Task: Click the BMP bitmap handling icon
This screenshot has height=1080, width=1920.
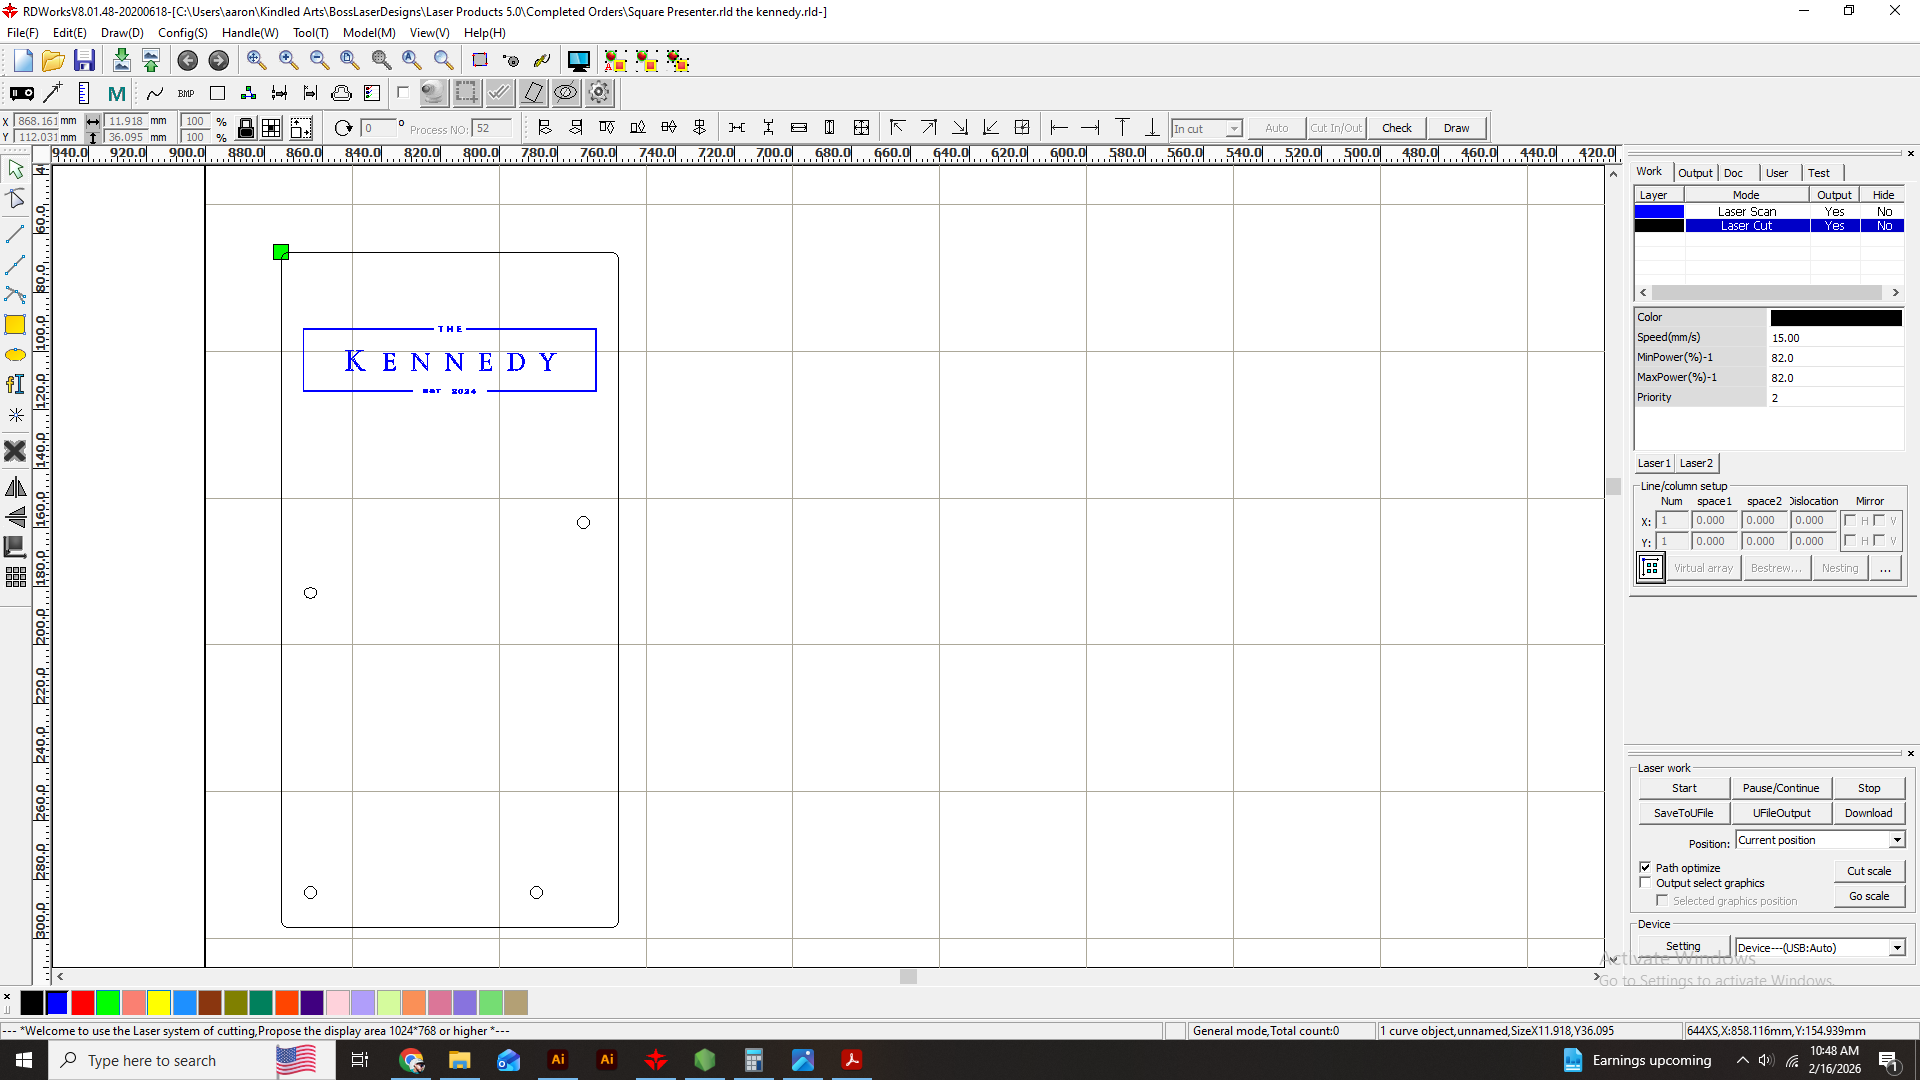Action: coord(186,94)
